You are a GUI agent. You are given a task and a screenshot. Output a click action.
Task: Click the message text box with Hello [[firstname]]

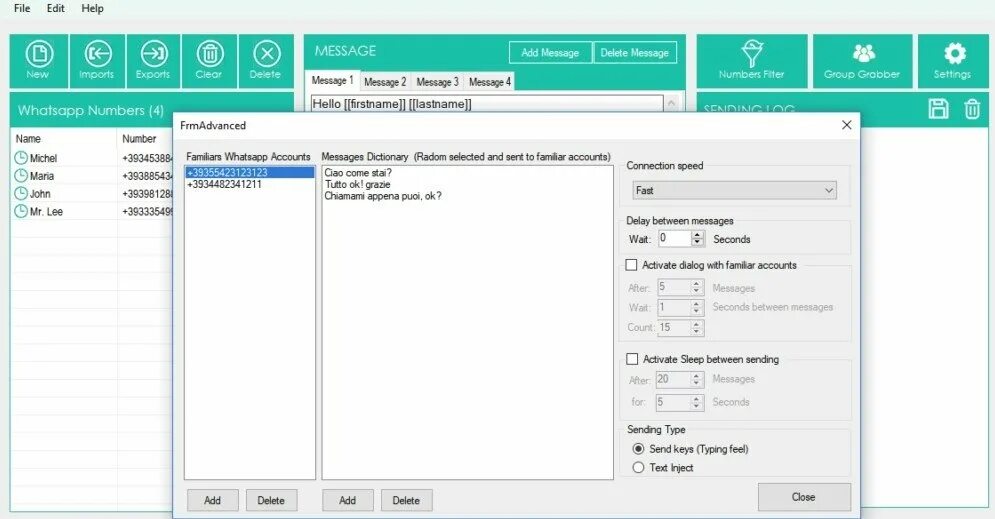pyautogui.click(x=487, y=104)
